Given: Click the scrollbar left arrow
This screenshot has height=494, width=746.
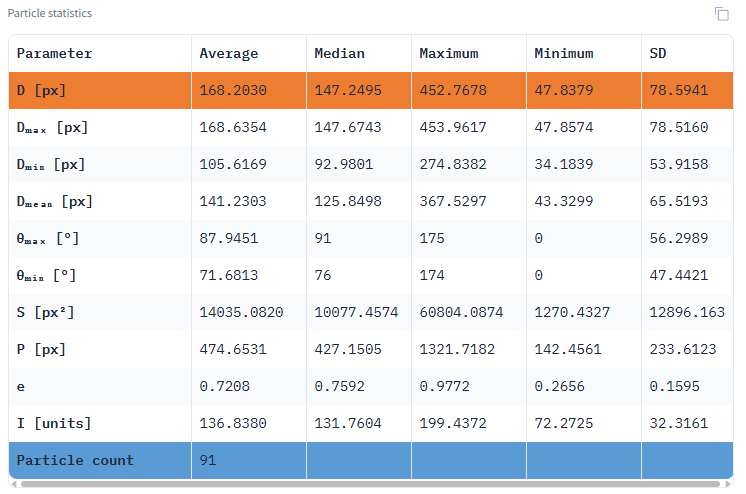Looking at the screenshot, I should coord(14,484).
